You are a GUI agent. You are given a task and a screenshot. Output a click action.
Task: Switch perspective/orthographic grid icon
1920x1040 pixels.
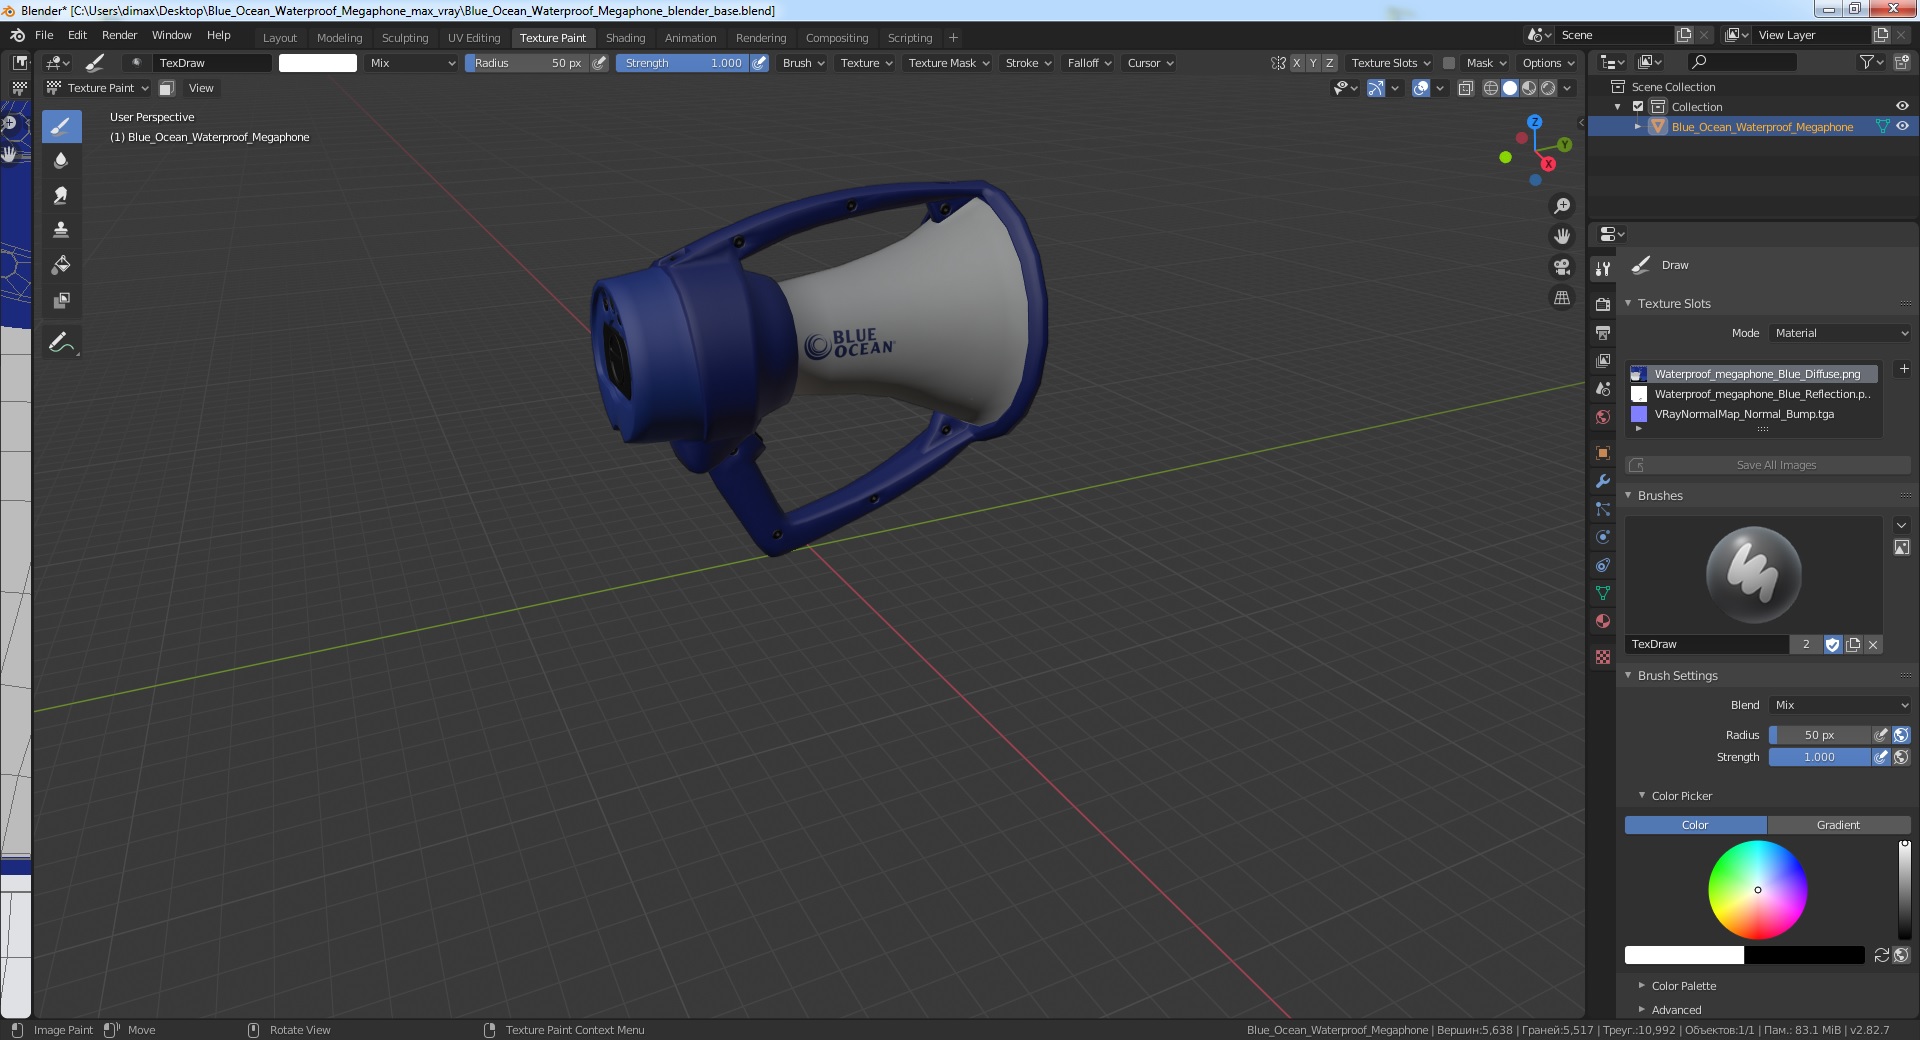point(1561,298)
